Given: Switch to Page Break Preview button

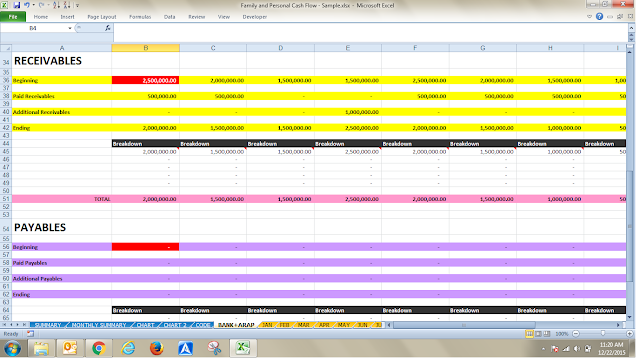Looking at the screenshot, I should [x=547, y=334].
